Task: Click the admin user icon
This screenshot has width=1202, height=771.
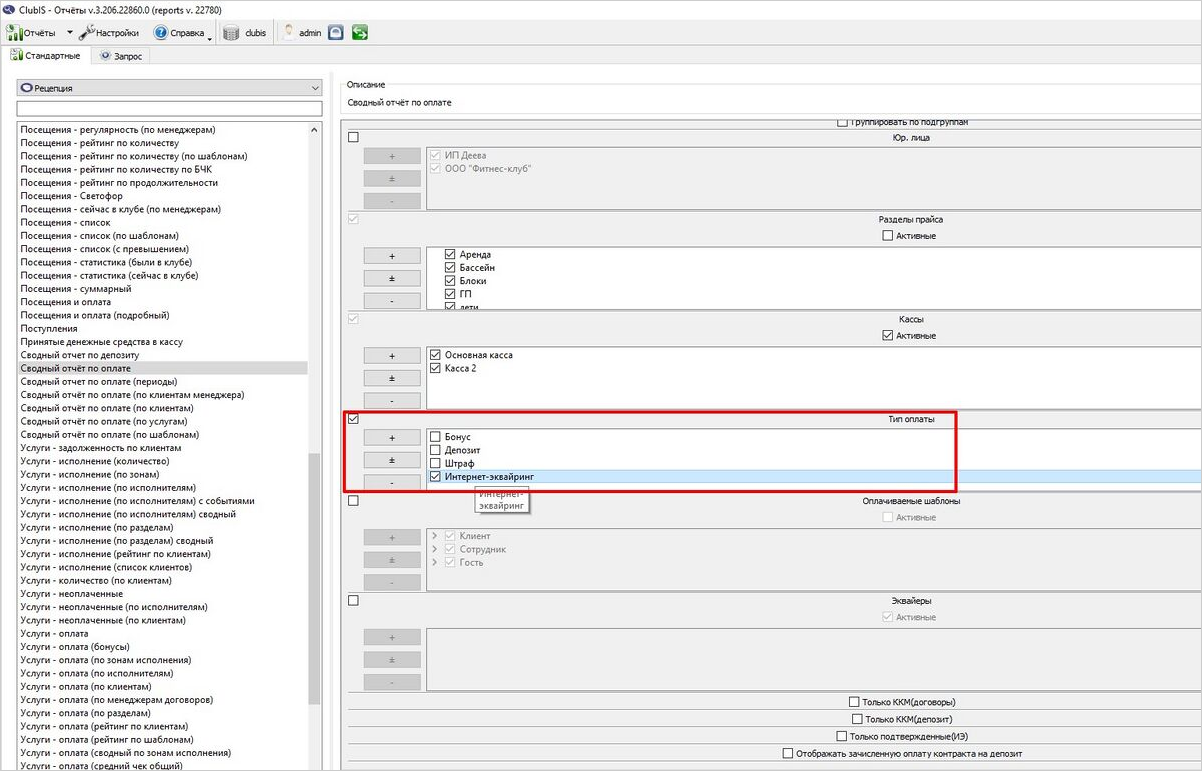Action: coord(288,33)
